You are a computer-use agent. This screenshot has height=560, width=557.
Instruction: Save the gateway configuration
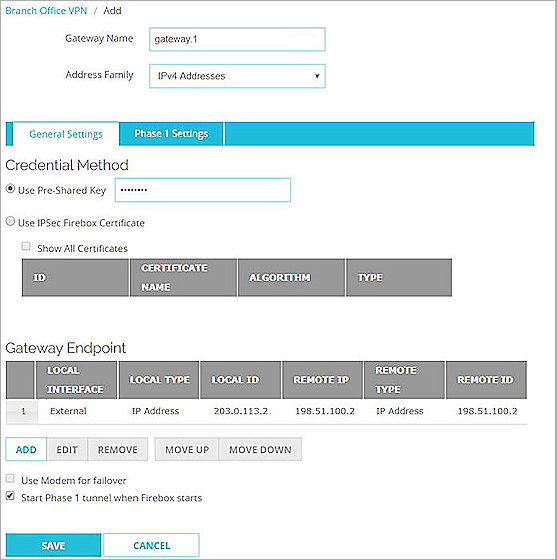tap(54, 545)
